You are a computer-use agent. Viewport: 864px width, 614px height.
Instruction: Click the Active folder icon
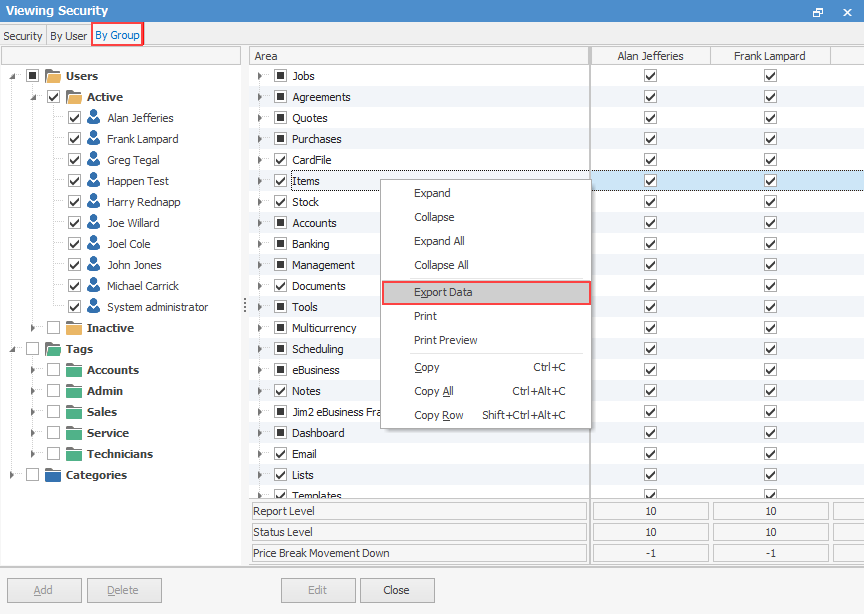pos(74,97)
